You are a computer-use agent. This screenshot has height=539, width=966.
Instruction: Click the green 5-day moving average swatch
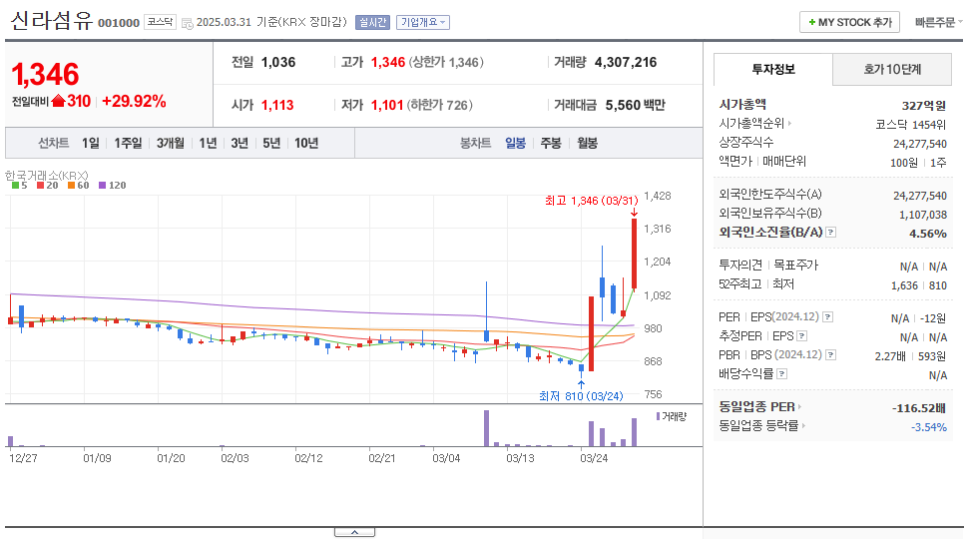pyautogui.click(x=15, y=185)
